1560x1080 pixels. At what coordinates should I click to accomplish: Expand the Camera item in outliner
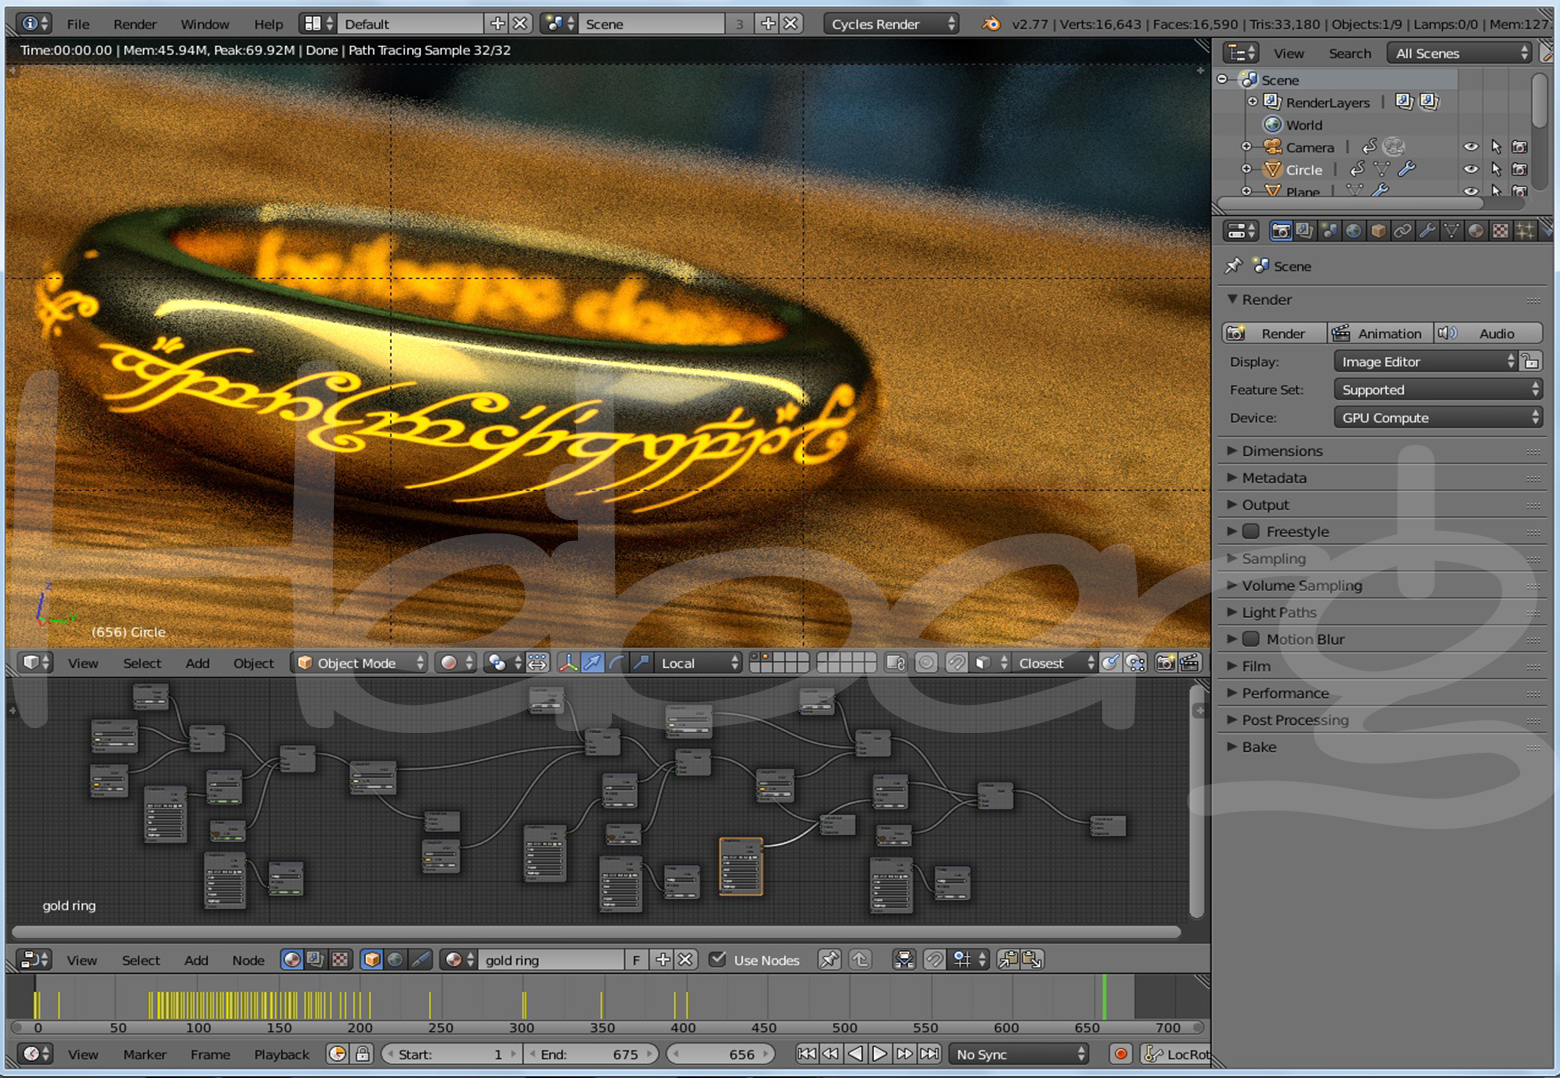click(x=1246, y=147)
